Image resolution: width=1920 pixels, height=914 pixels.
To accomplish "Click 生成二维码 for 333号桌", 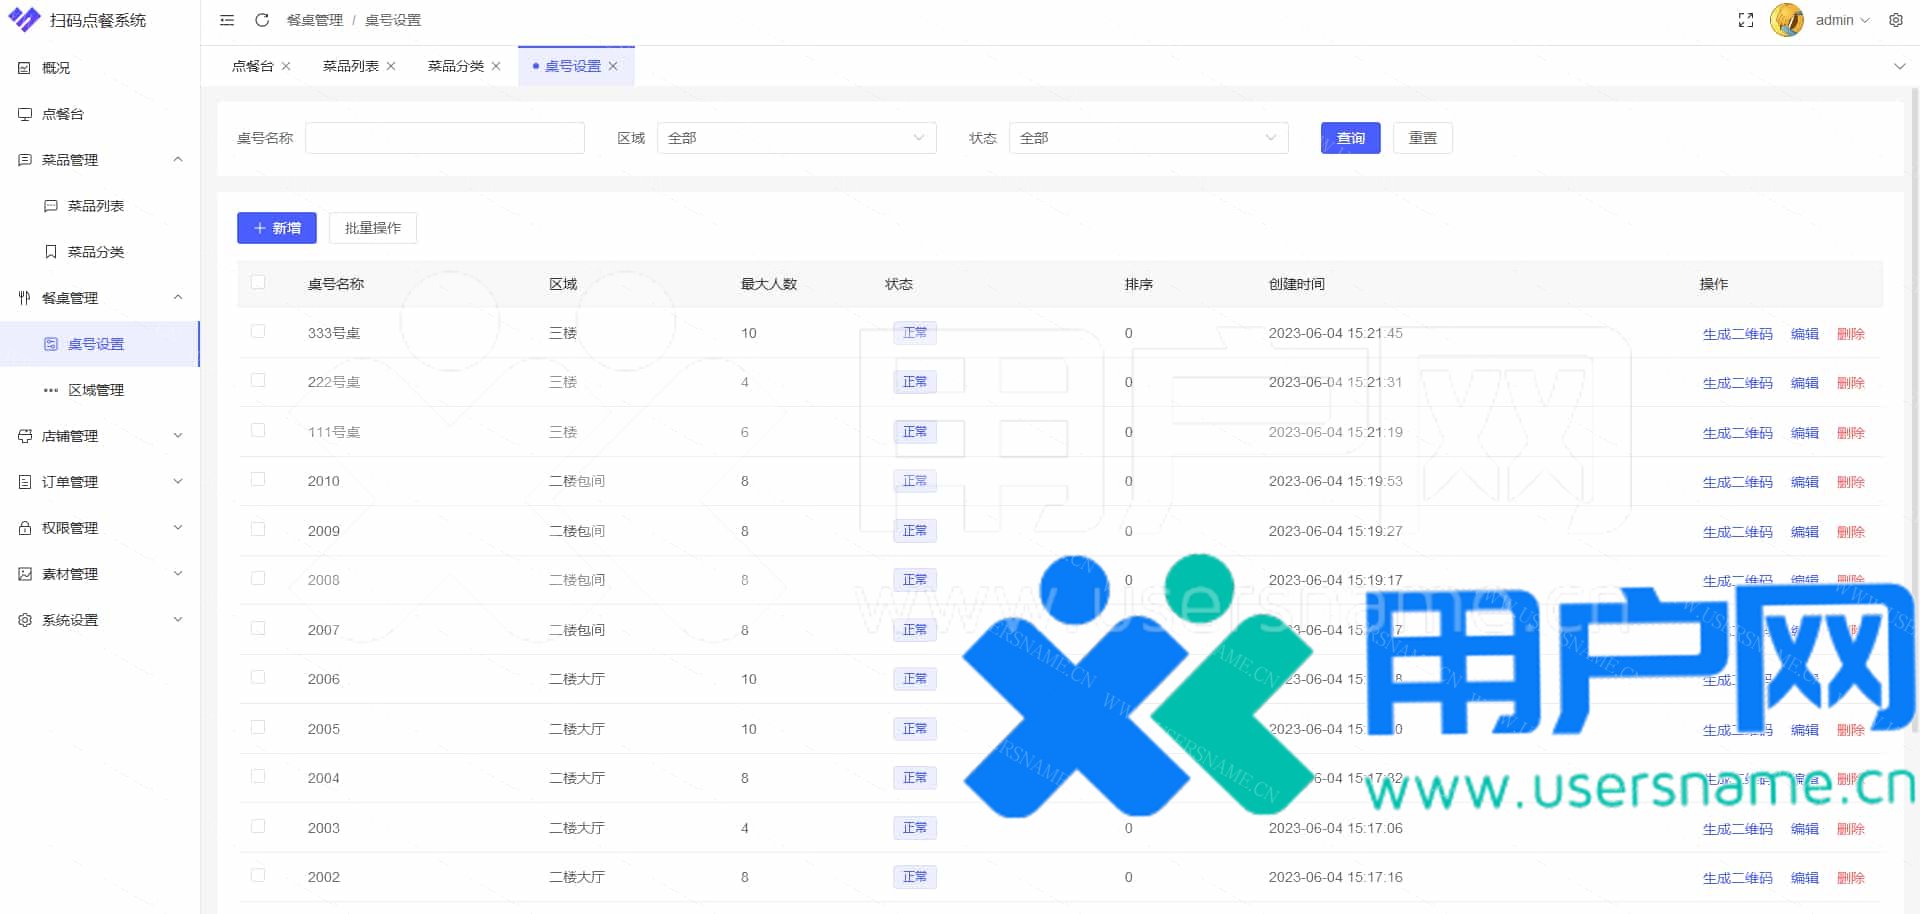I will (1737, 334).
